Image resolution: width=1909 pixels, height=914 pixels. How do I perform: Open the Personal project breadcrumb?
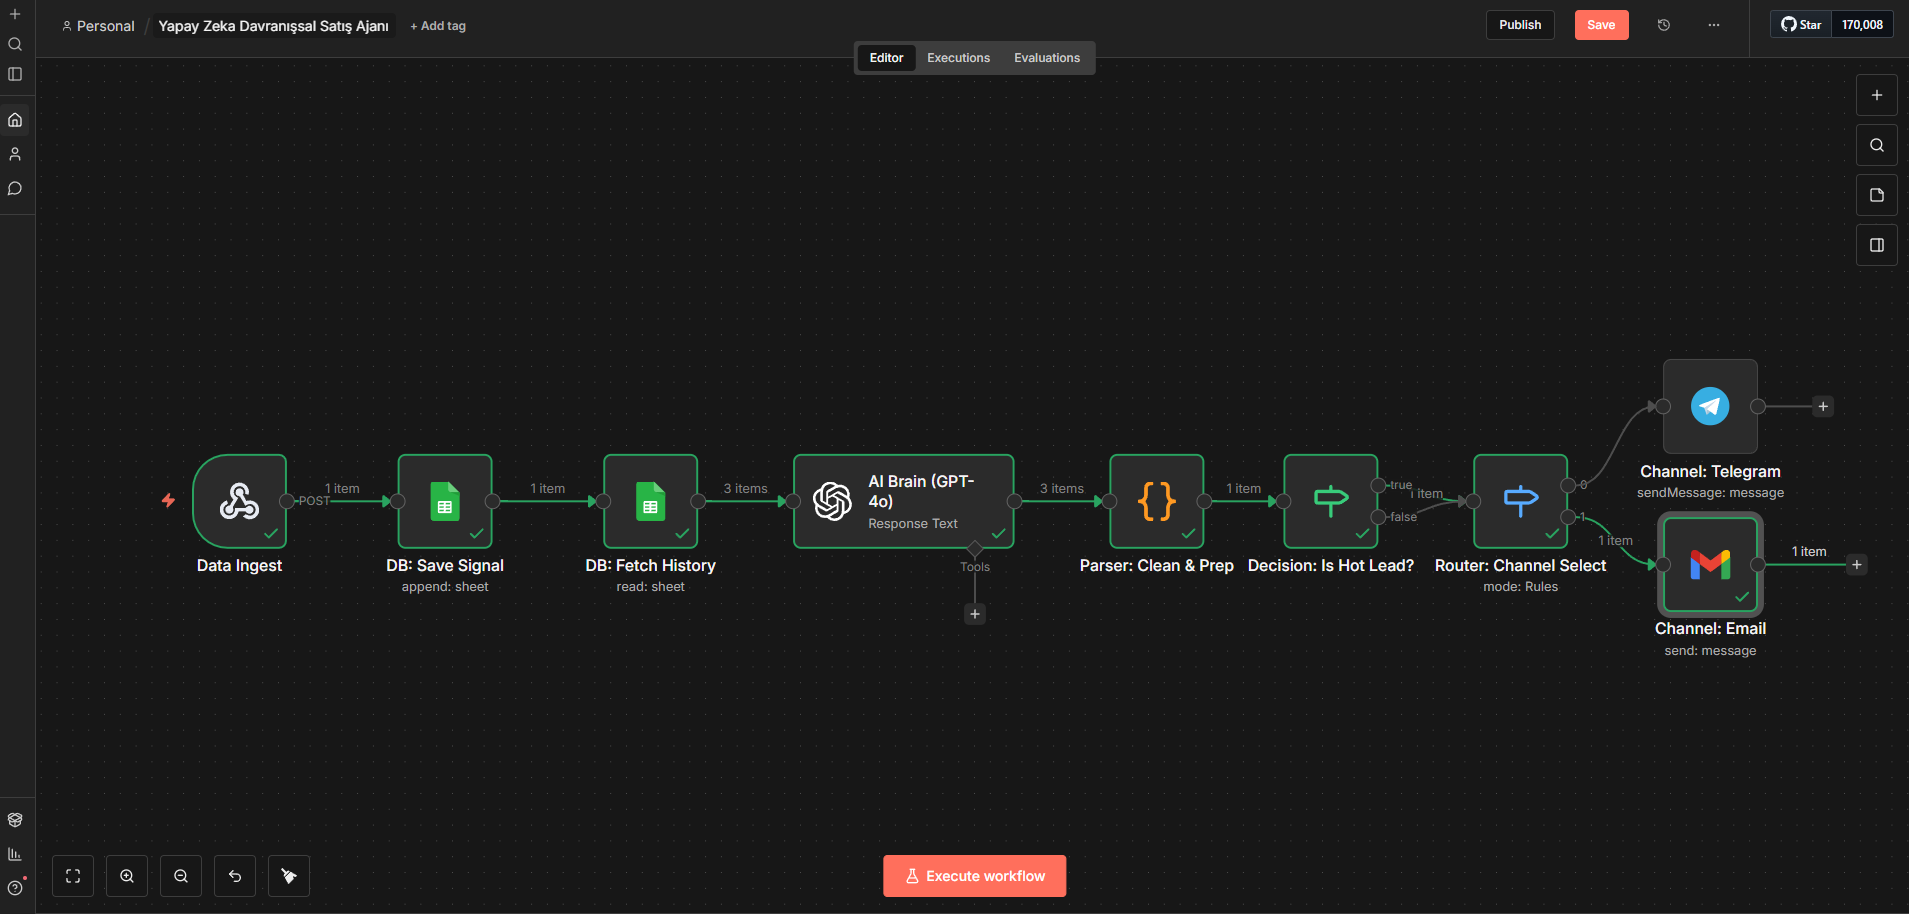[98, 26]
